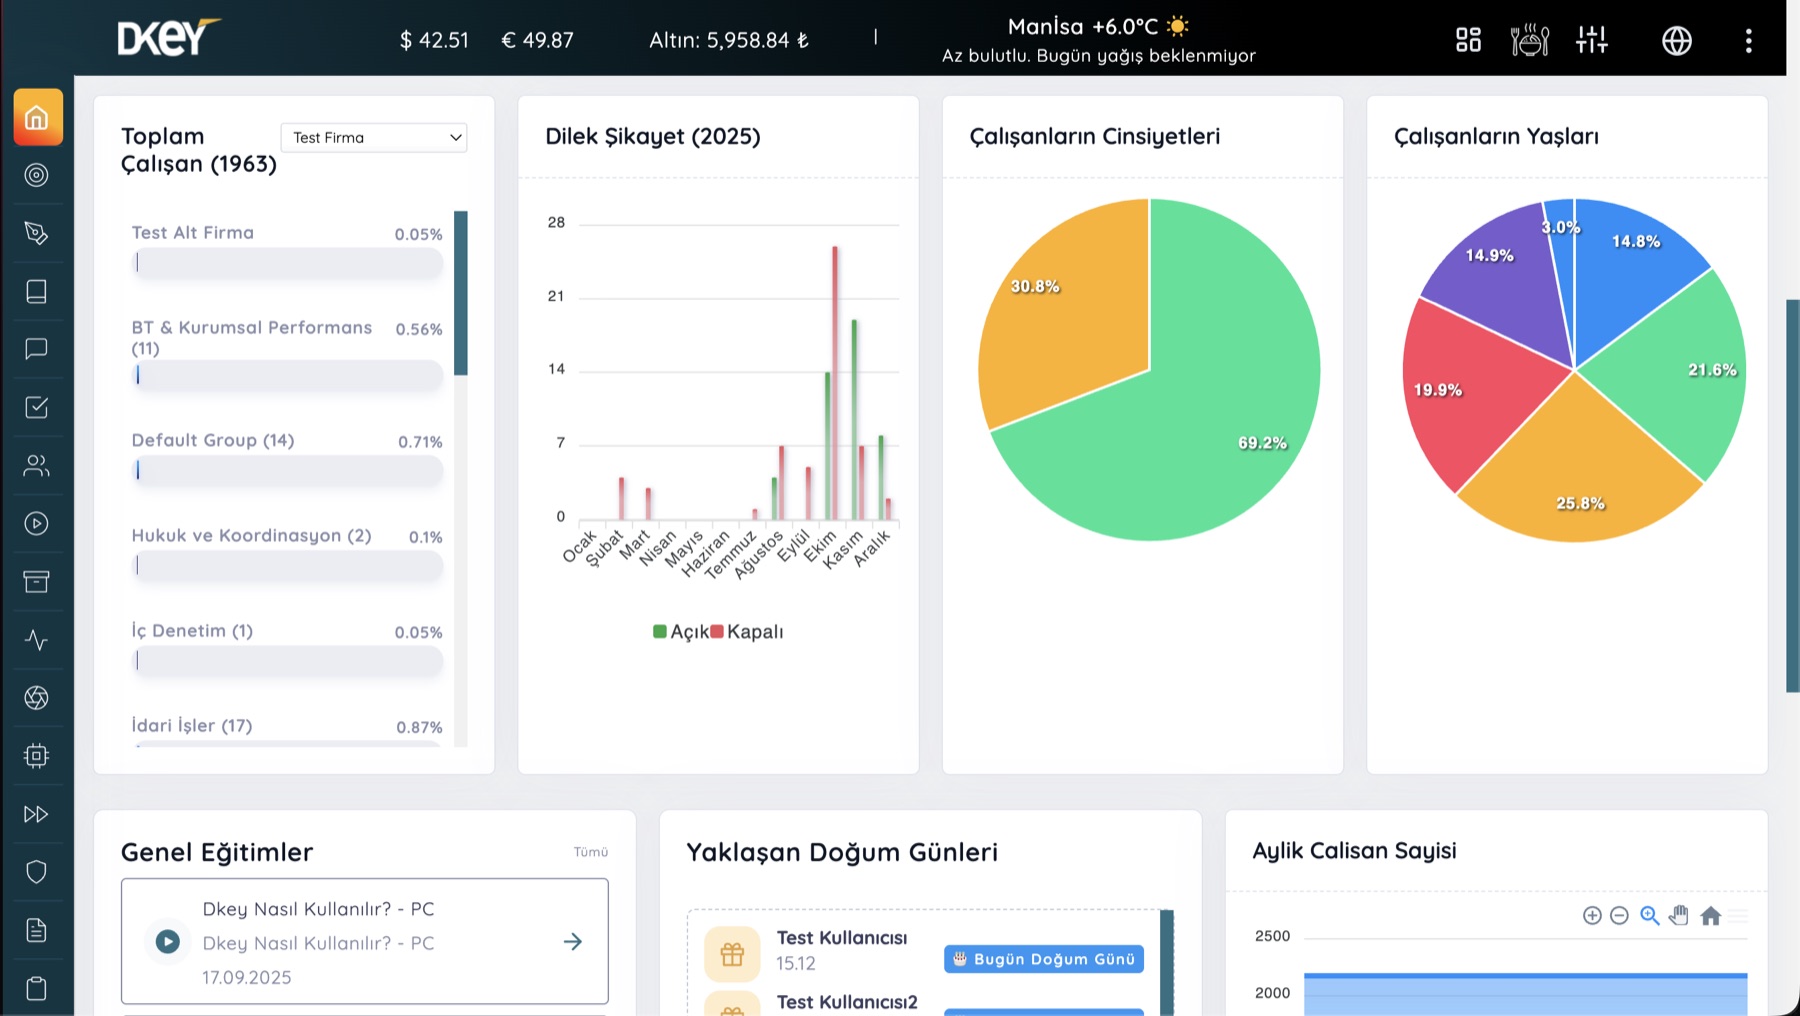
Task: Expand the Test Firma dropdown
Action: (374, 137)
